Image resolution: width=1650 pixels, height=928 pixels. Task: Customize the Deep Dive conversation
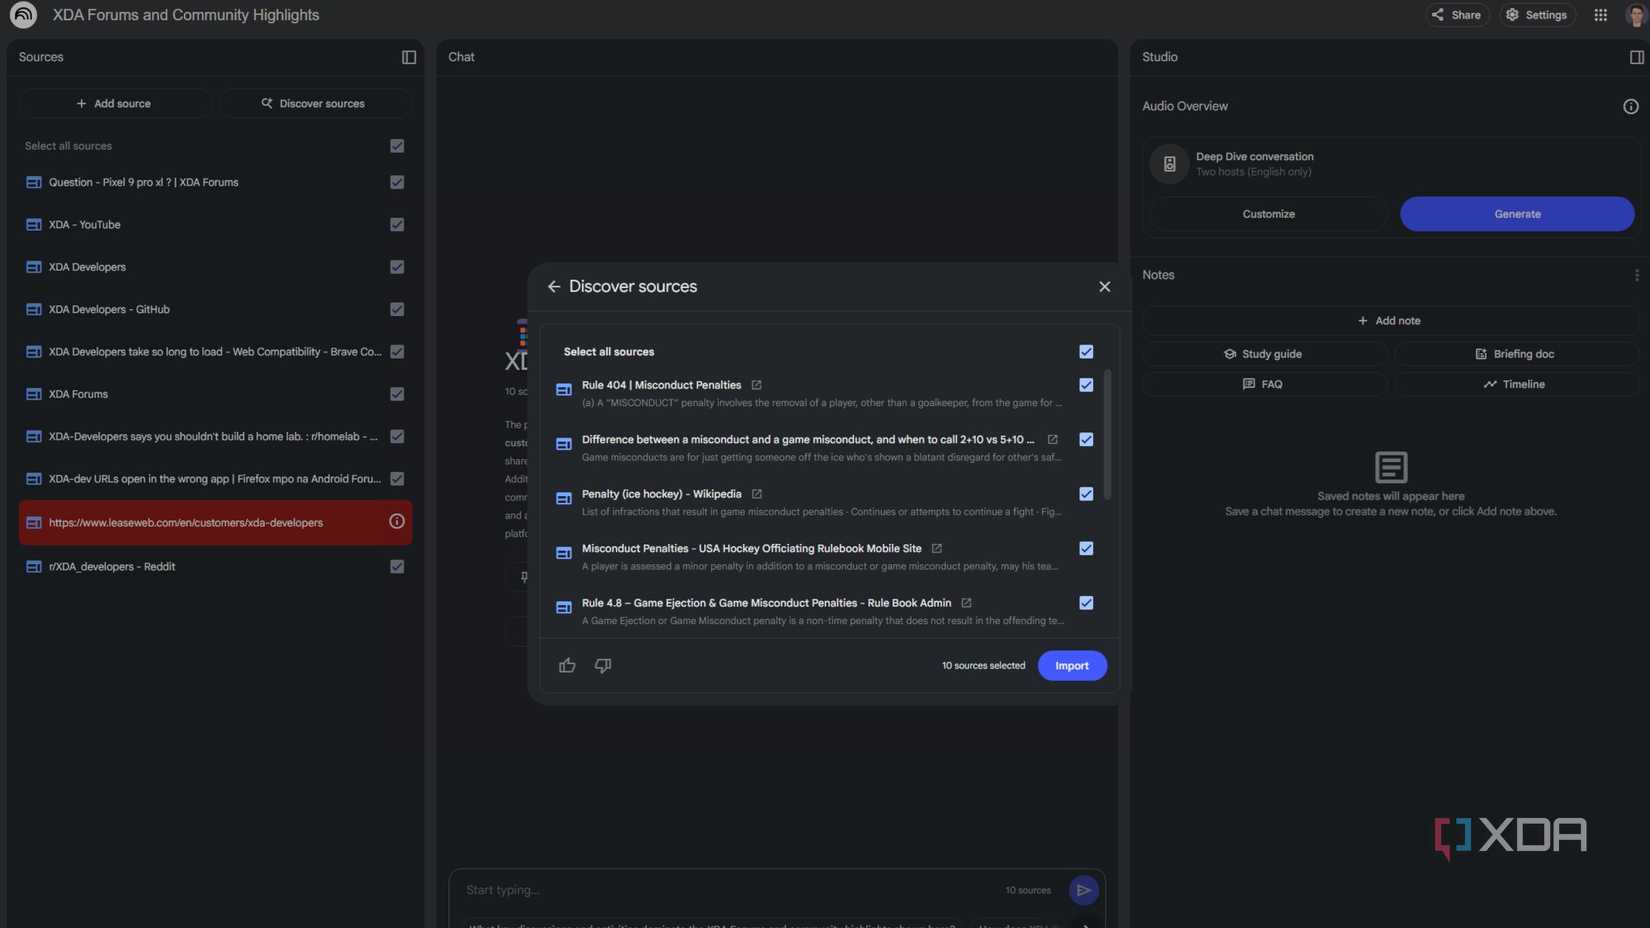[x=1268, y=214]
